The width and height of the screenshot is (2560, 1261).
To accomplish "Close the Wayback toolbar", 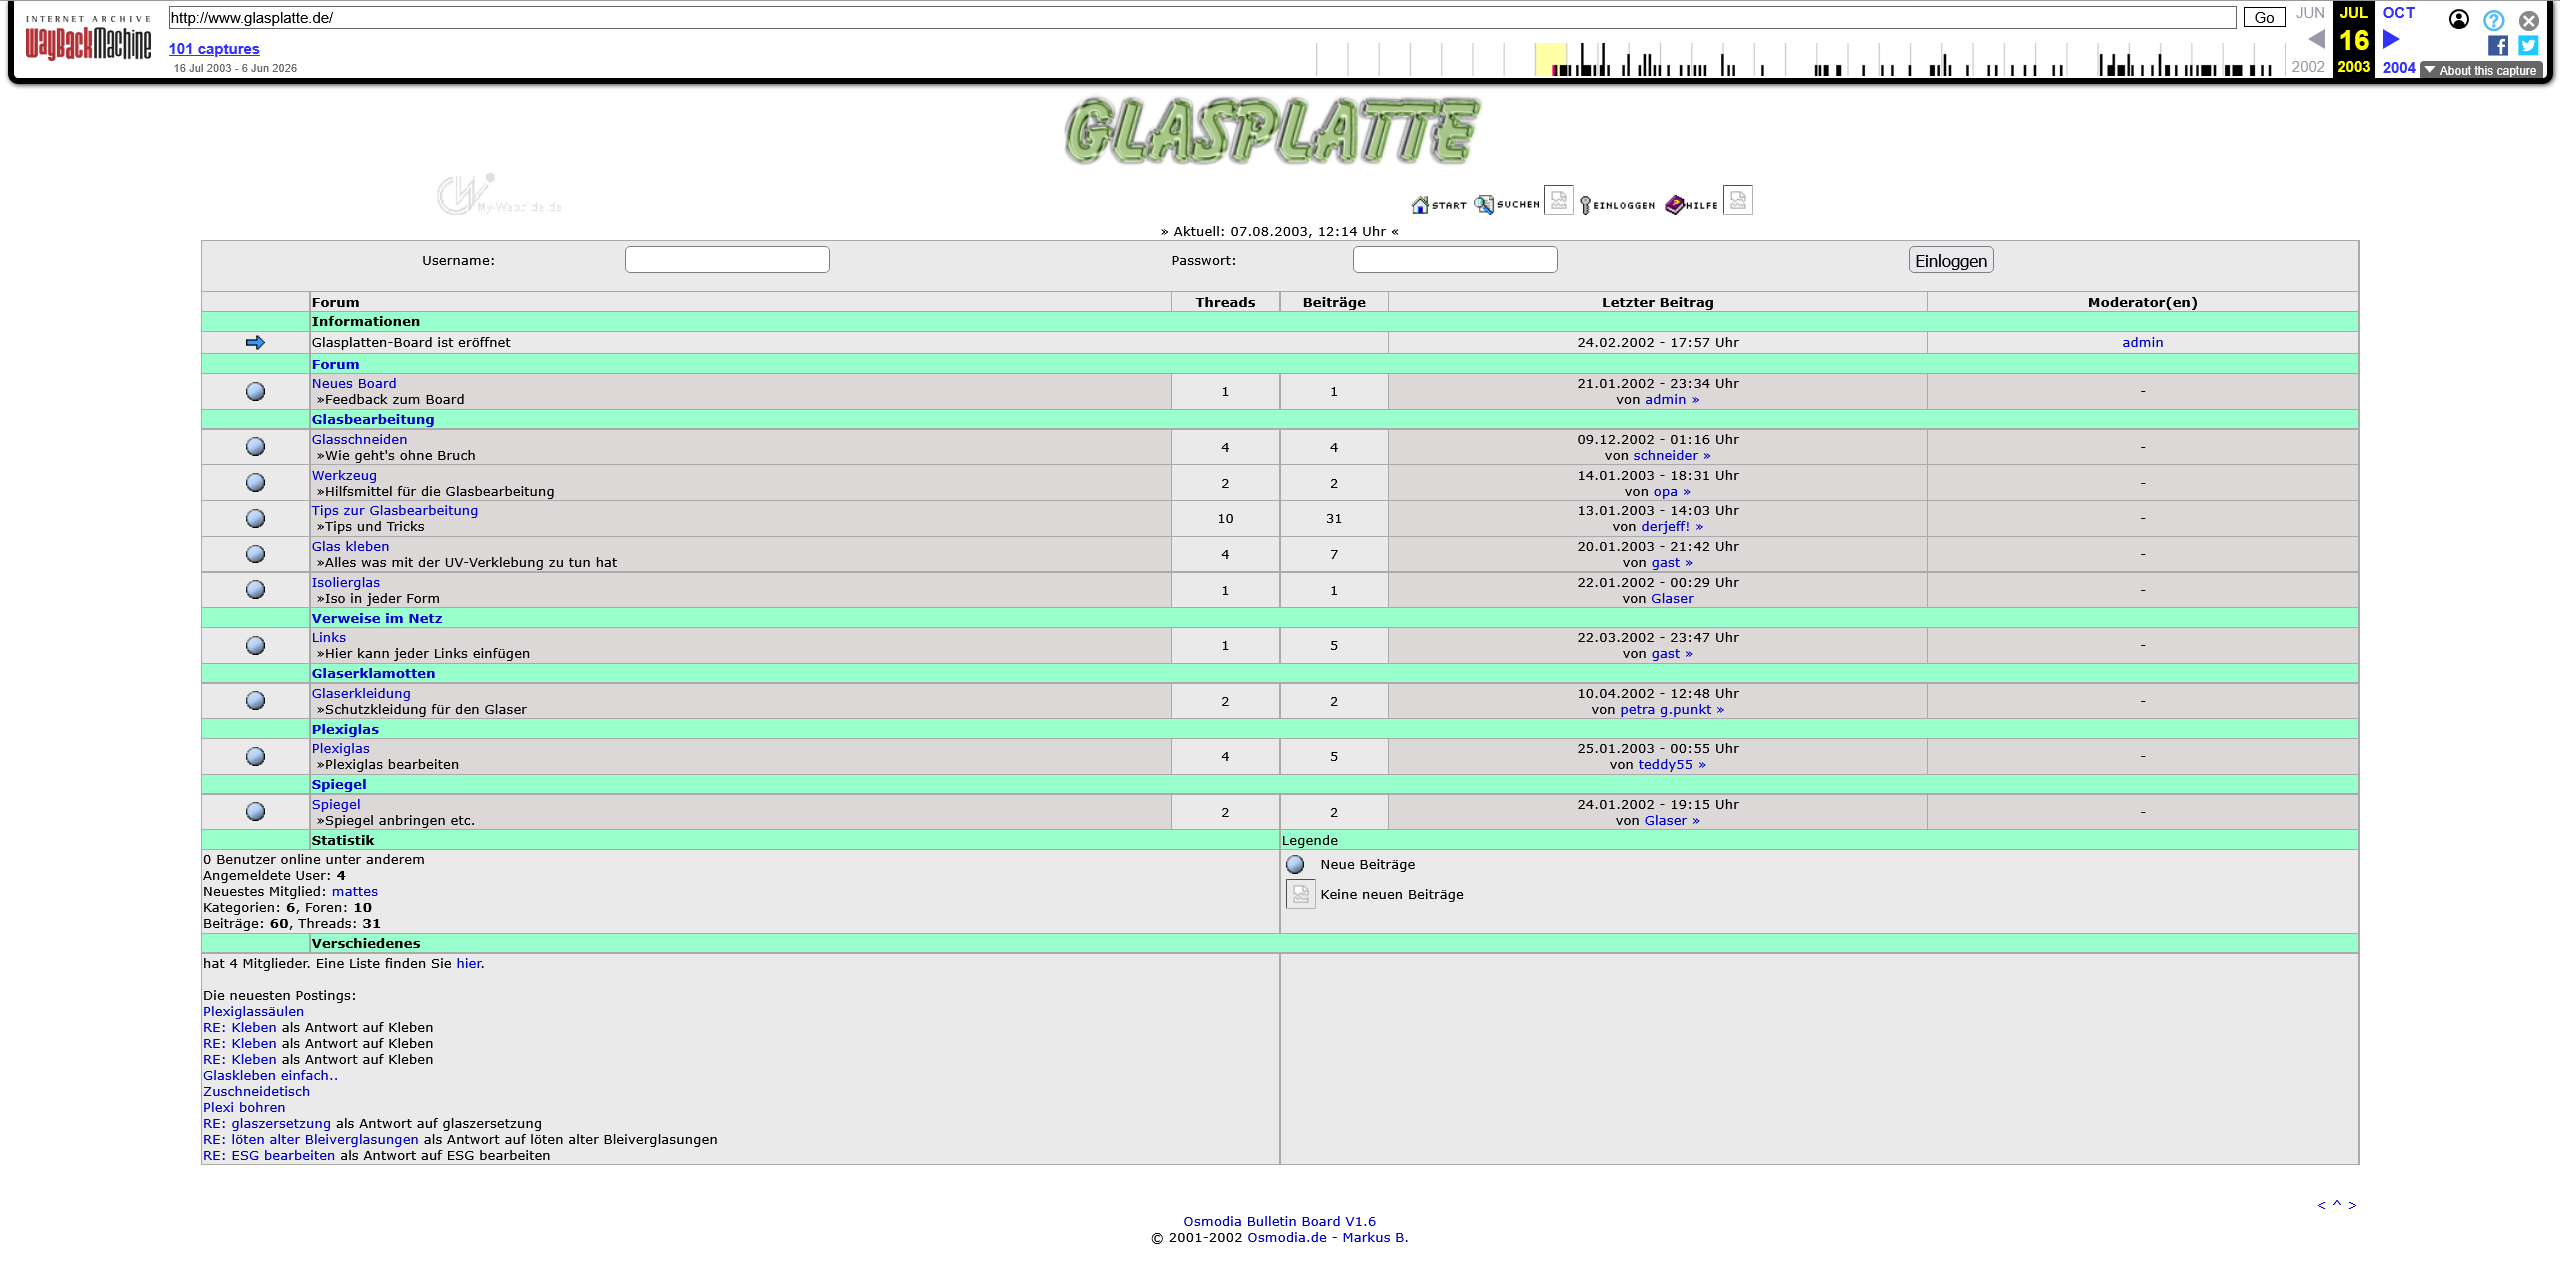I will click(x=2529, y=20).
